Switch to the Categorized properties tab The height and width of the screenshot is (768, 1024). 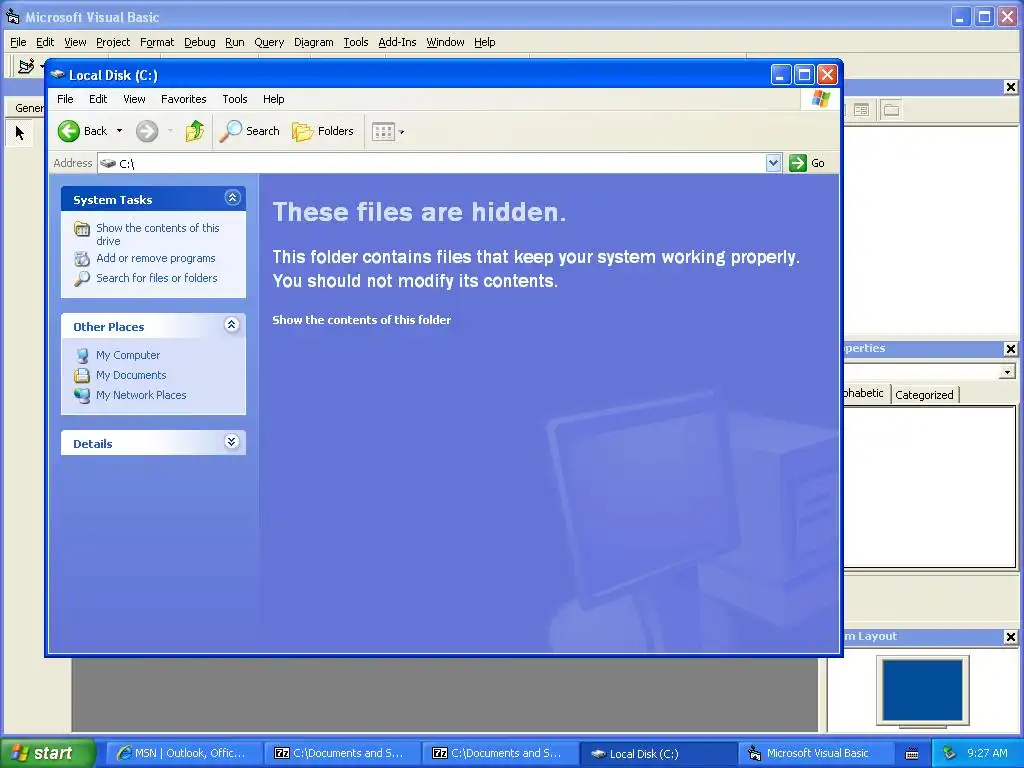924,394
